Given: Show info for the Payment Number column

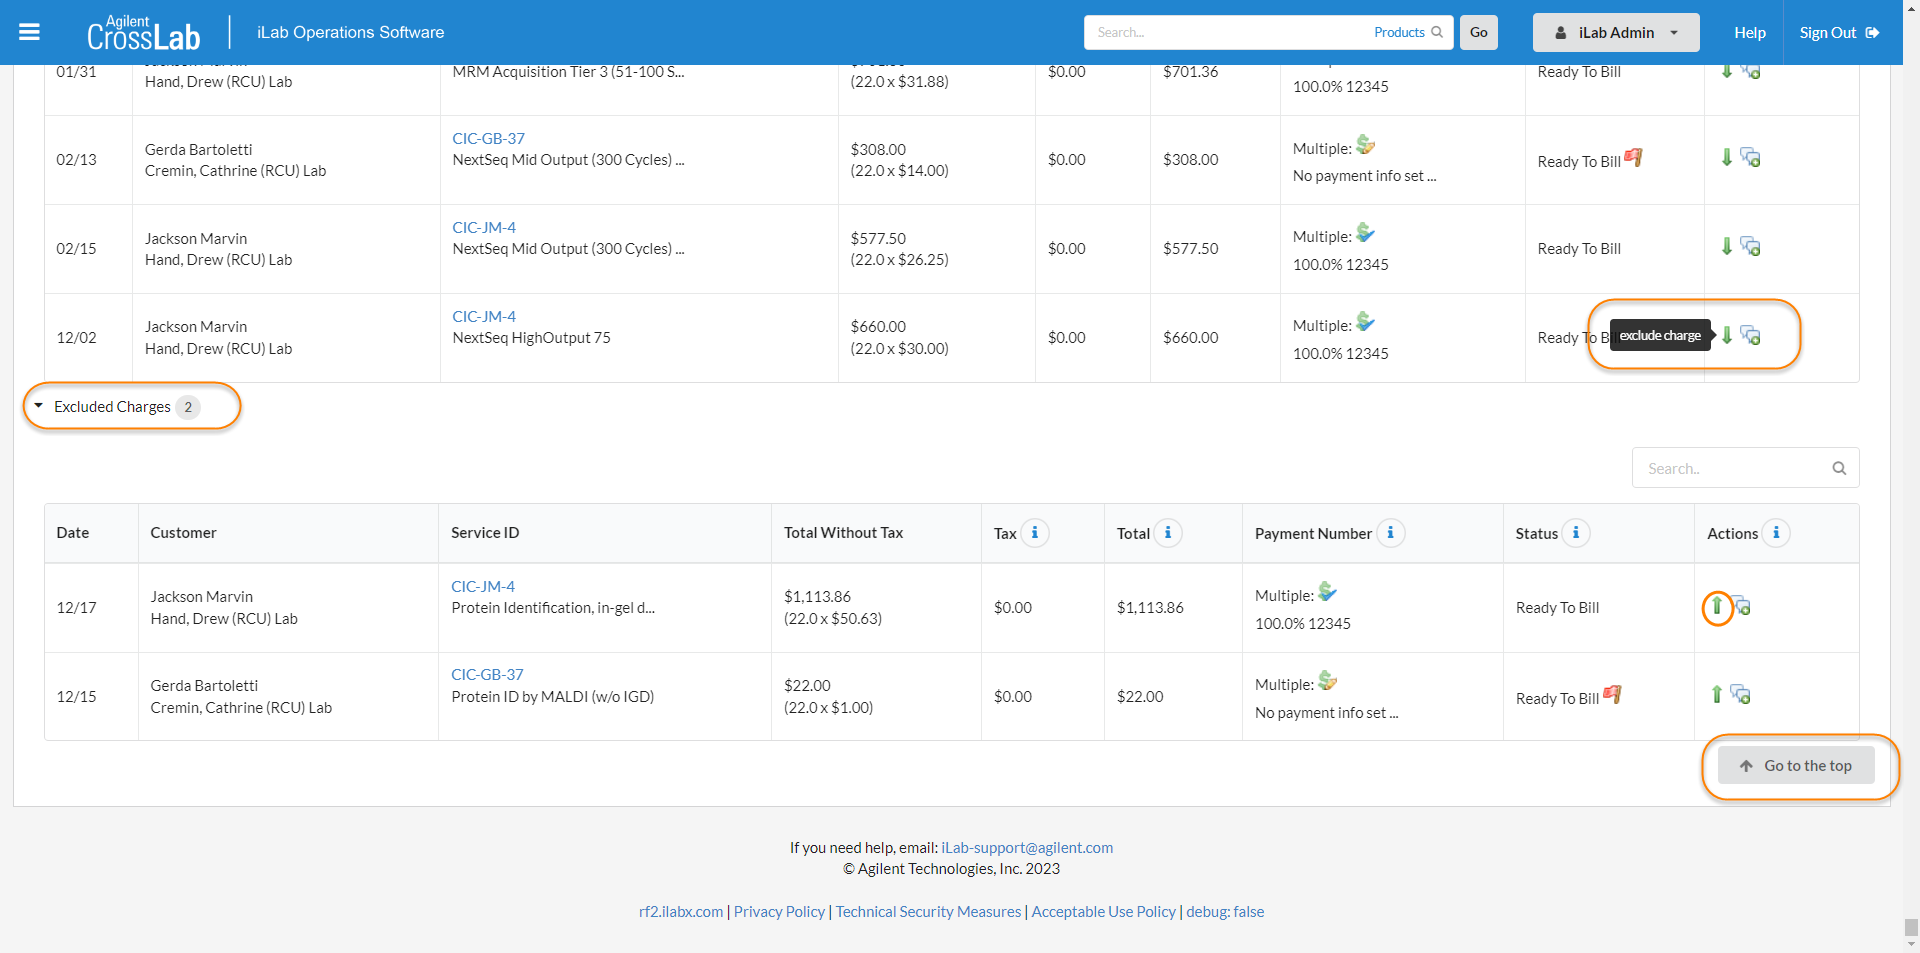Looking at the screenshot, I should [x=1391, y=533].
